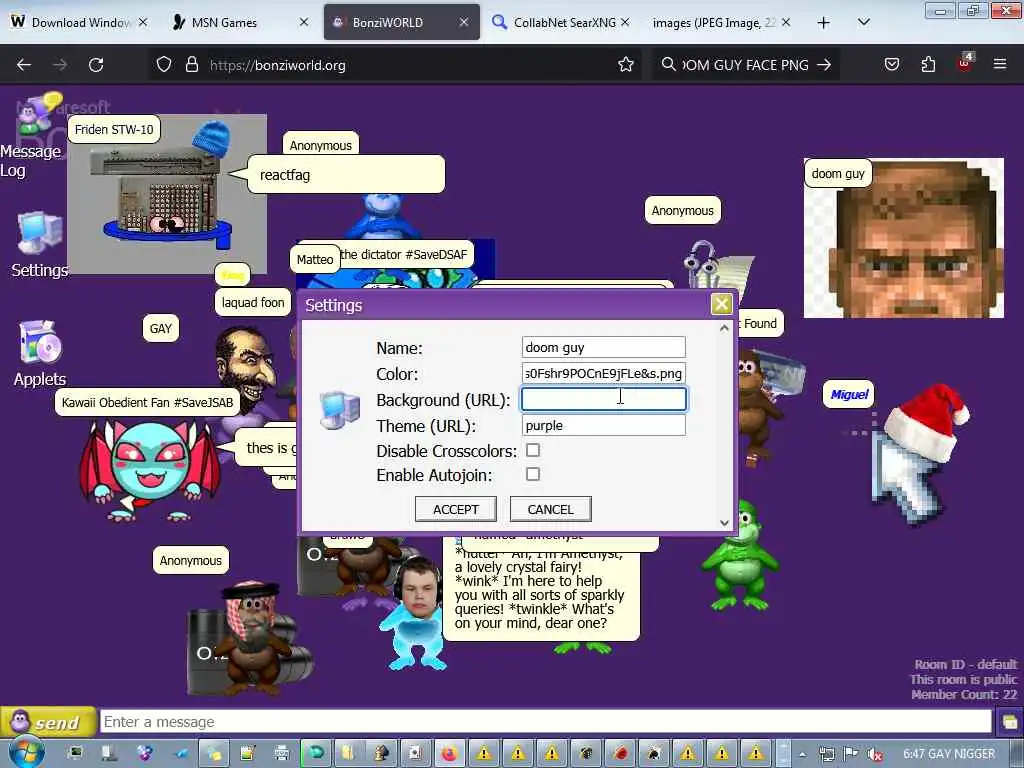Click the Matteo name tag
Screen dimensions: 1024x768
pos(315,259)
